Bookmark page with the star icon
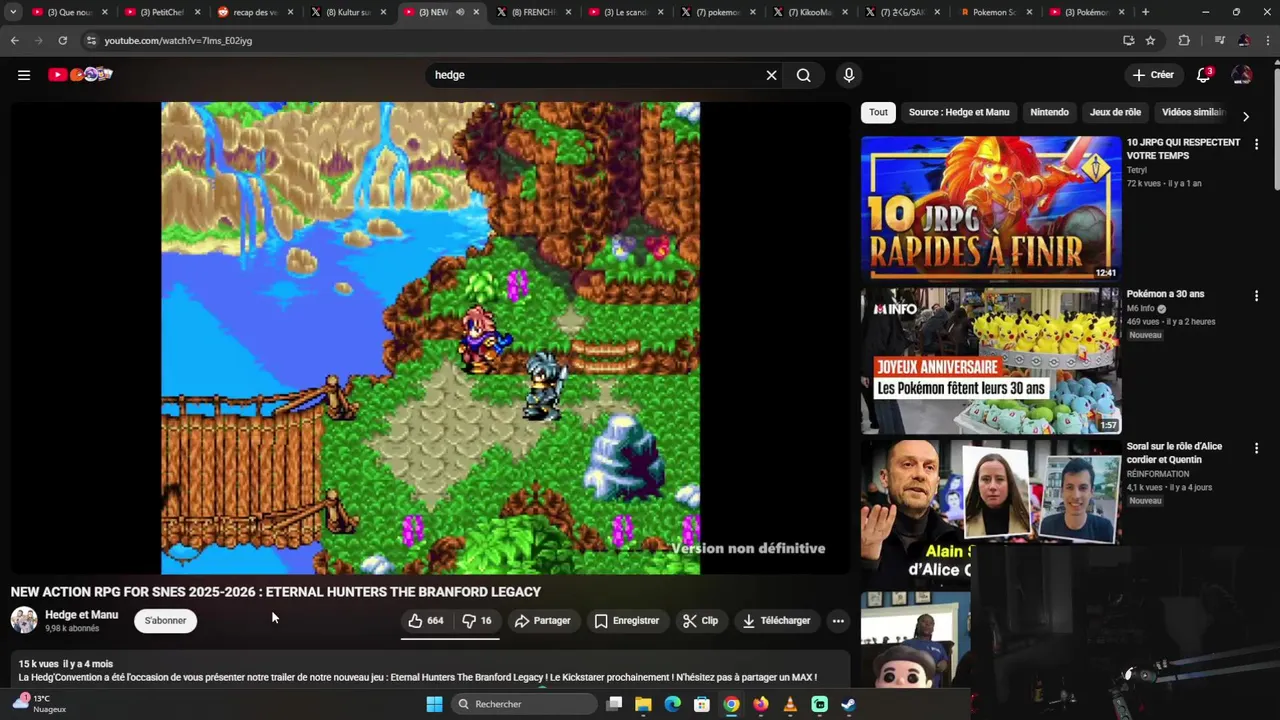This screenshot has height=720, width=1280. pos(1150,40)
